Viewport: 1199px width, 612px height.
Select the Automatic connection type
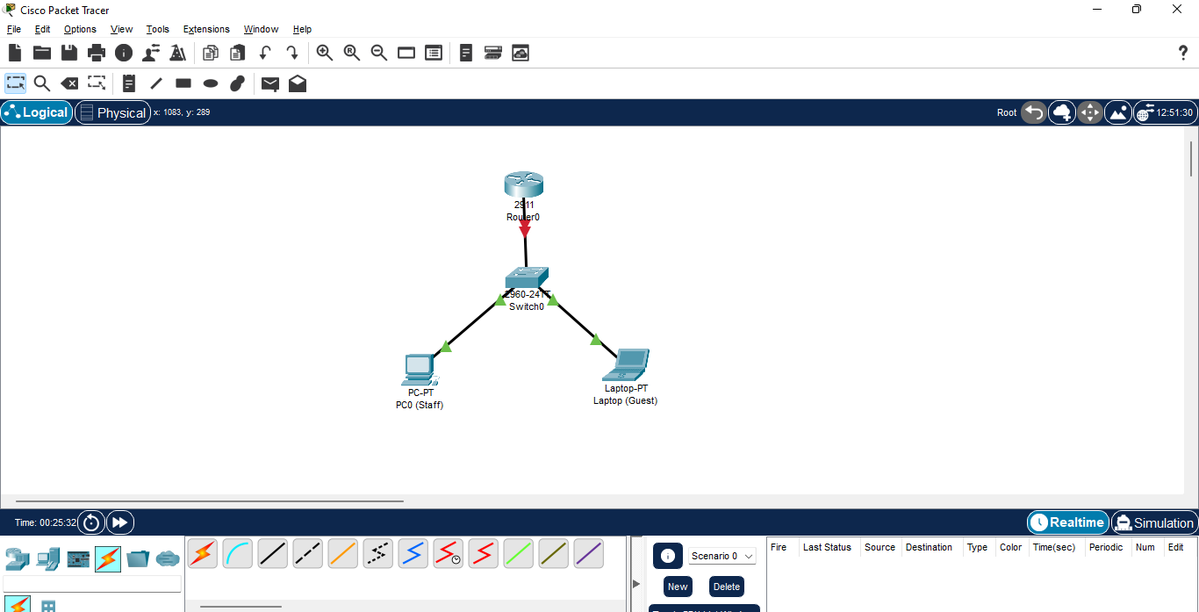202,553
